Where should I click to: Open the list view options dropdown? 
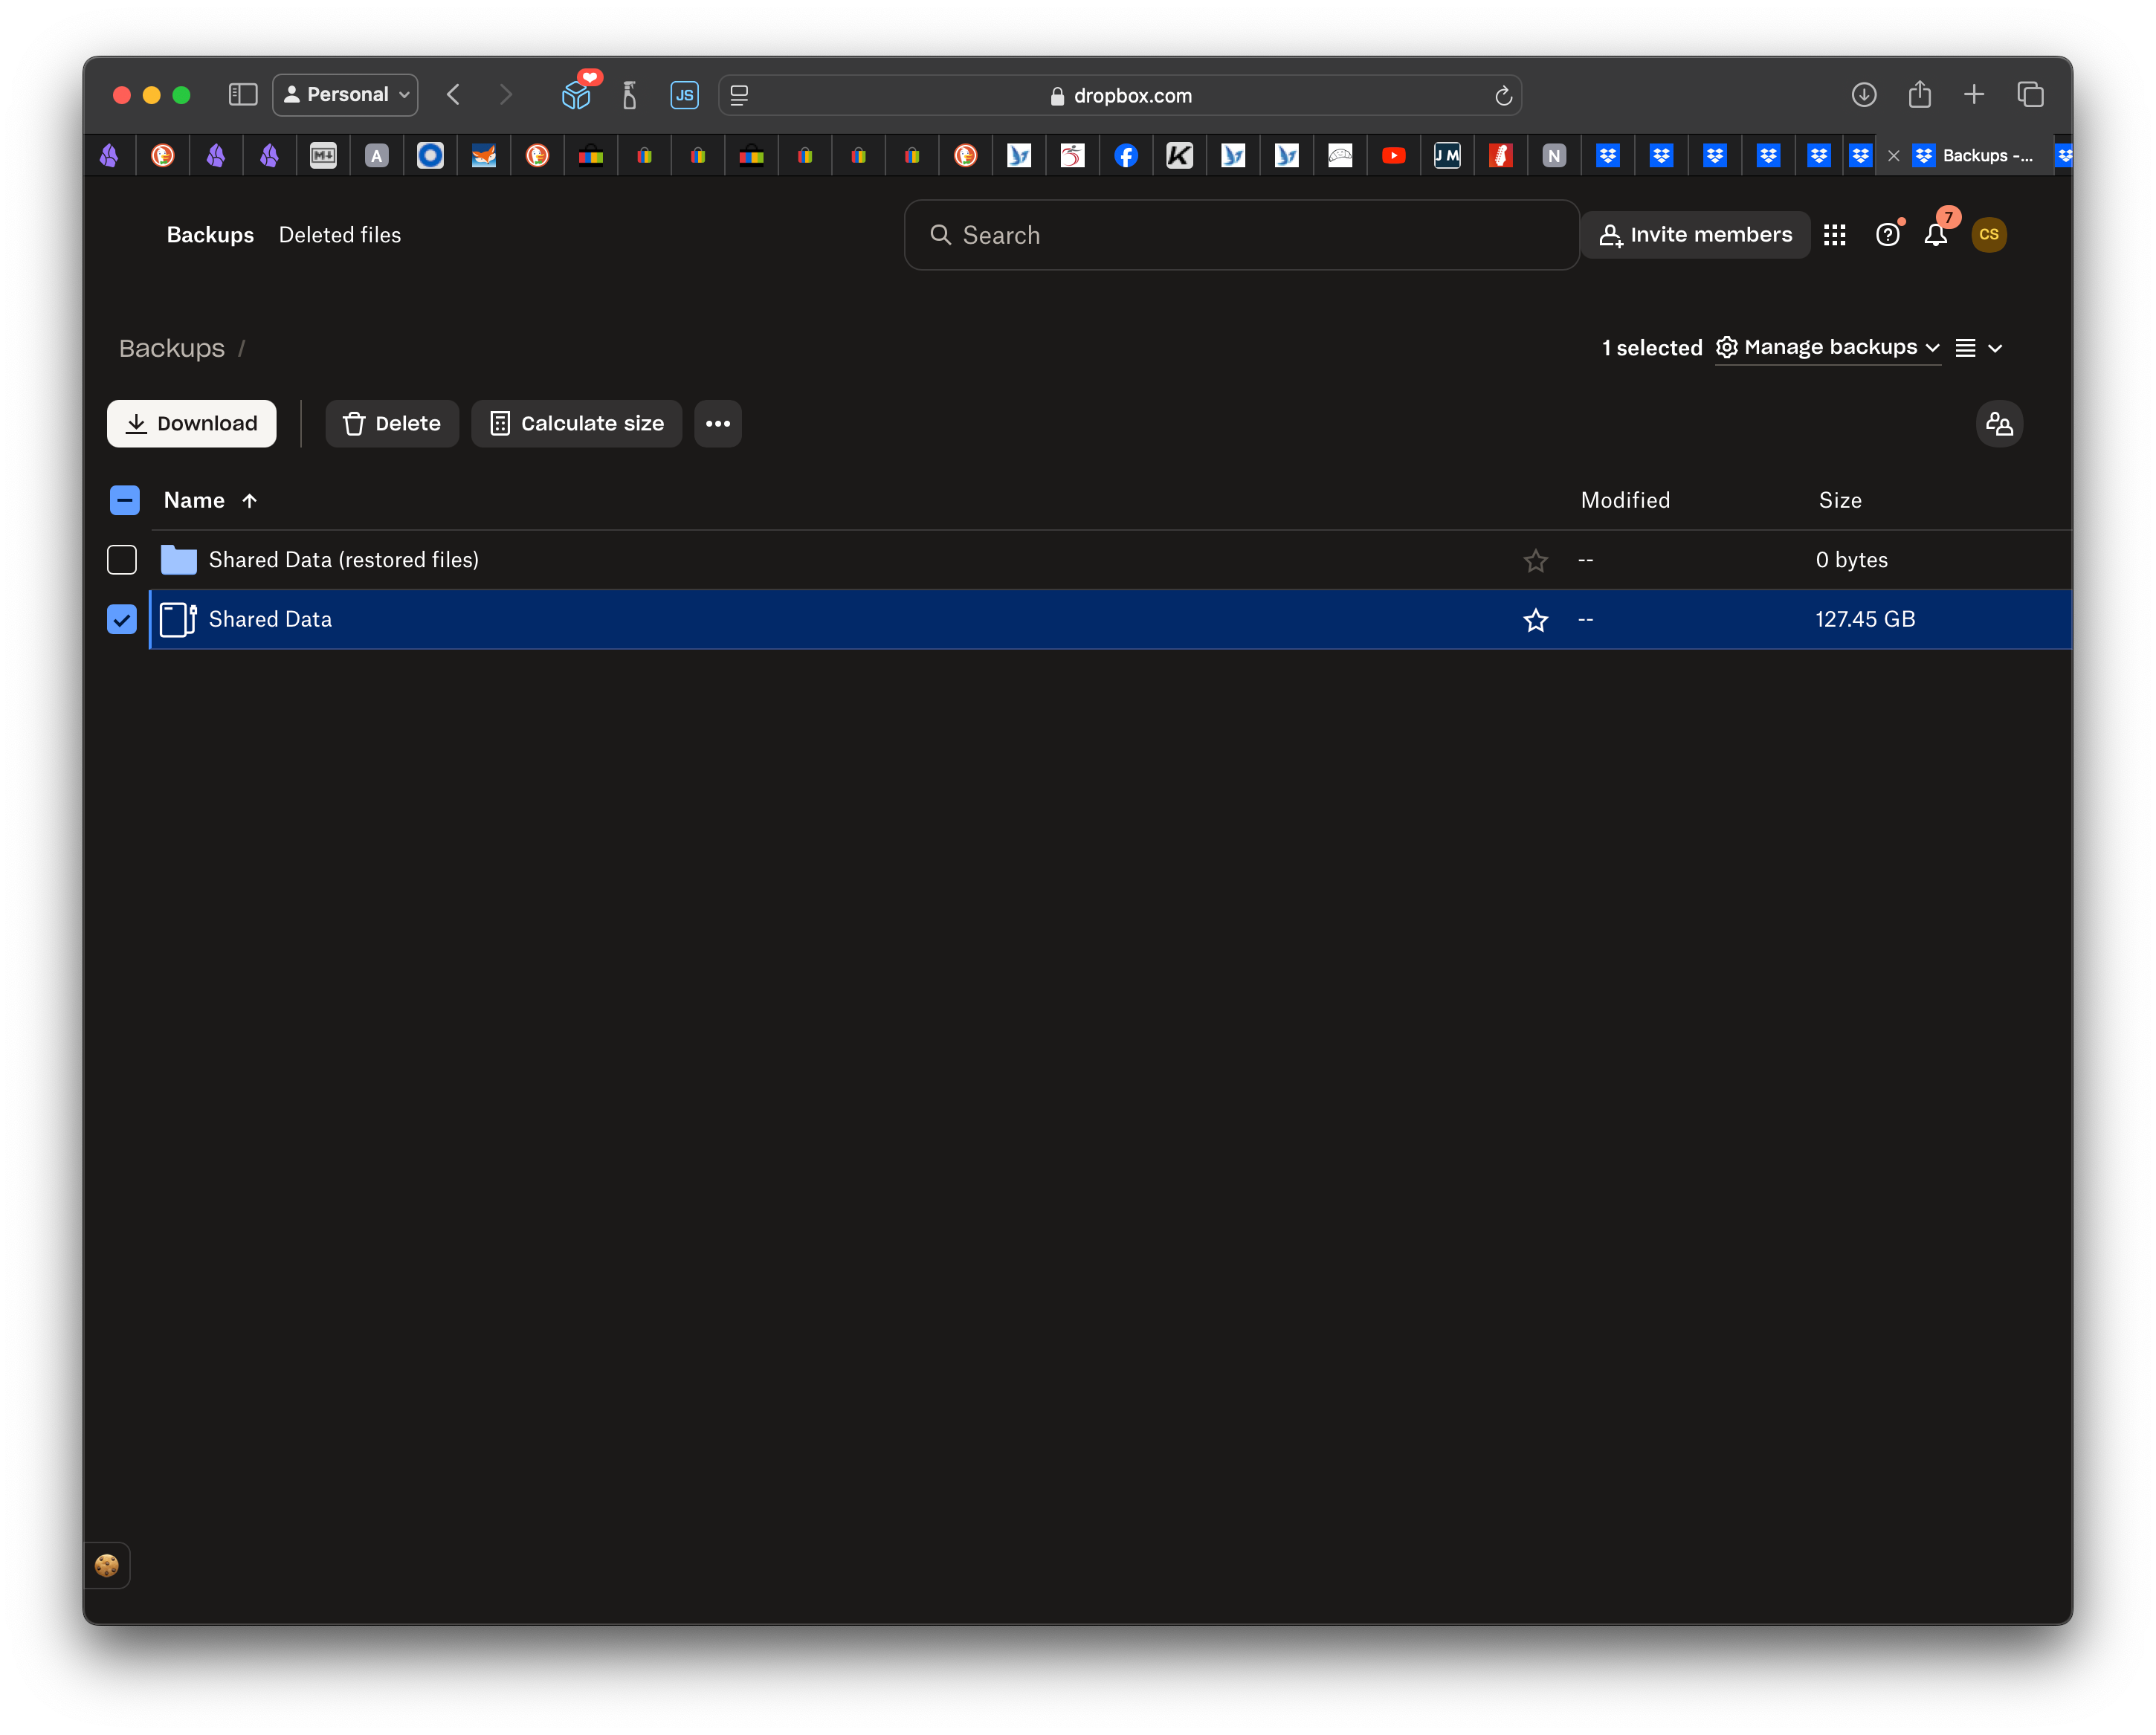point(1979,348)
